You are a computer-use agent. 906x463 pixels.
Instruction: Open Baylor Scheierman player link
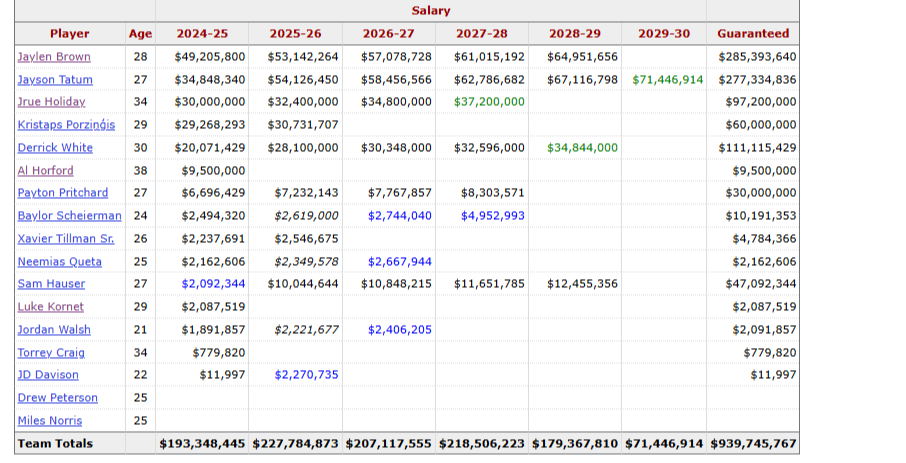coord(69,216)
